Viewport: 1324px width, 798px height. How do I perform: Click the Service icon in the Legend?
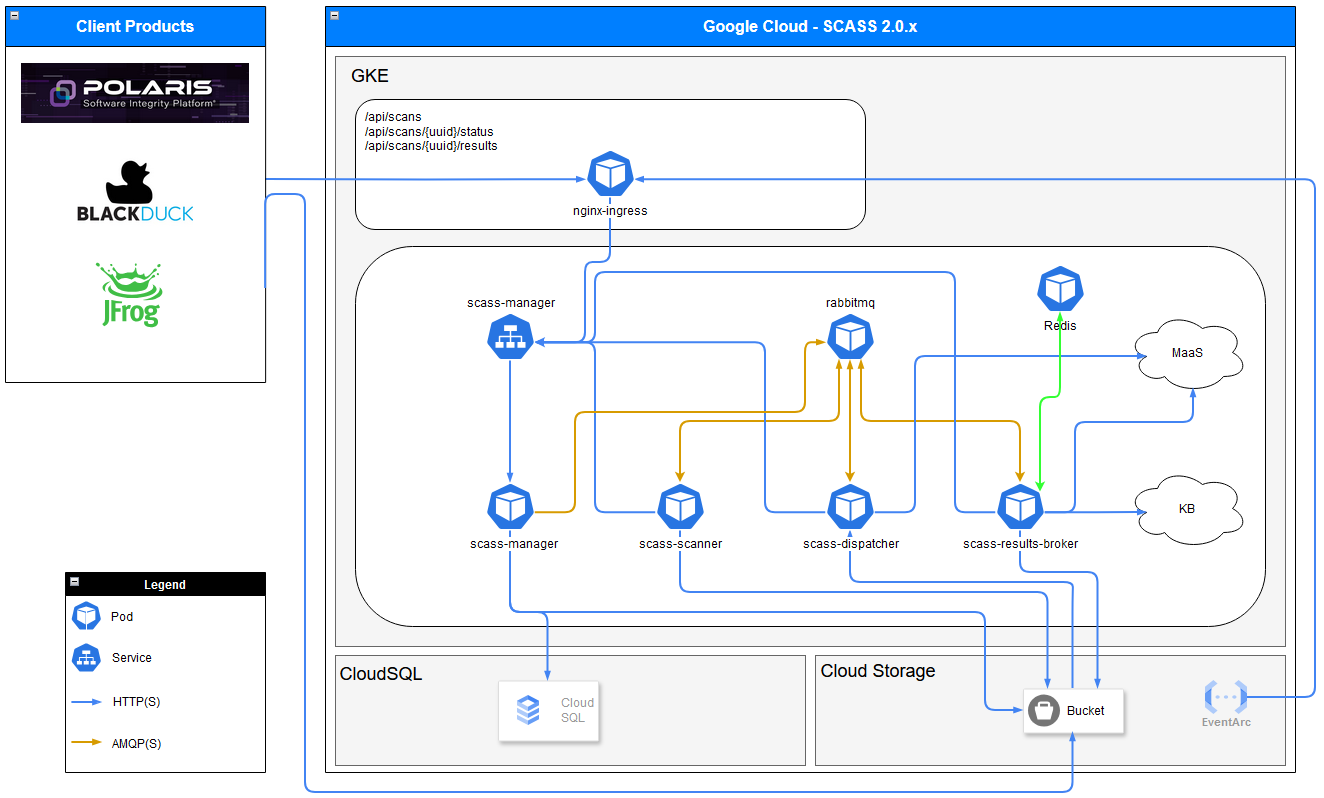(x=87, y=658)
